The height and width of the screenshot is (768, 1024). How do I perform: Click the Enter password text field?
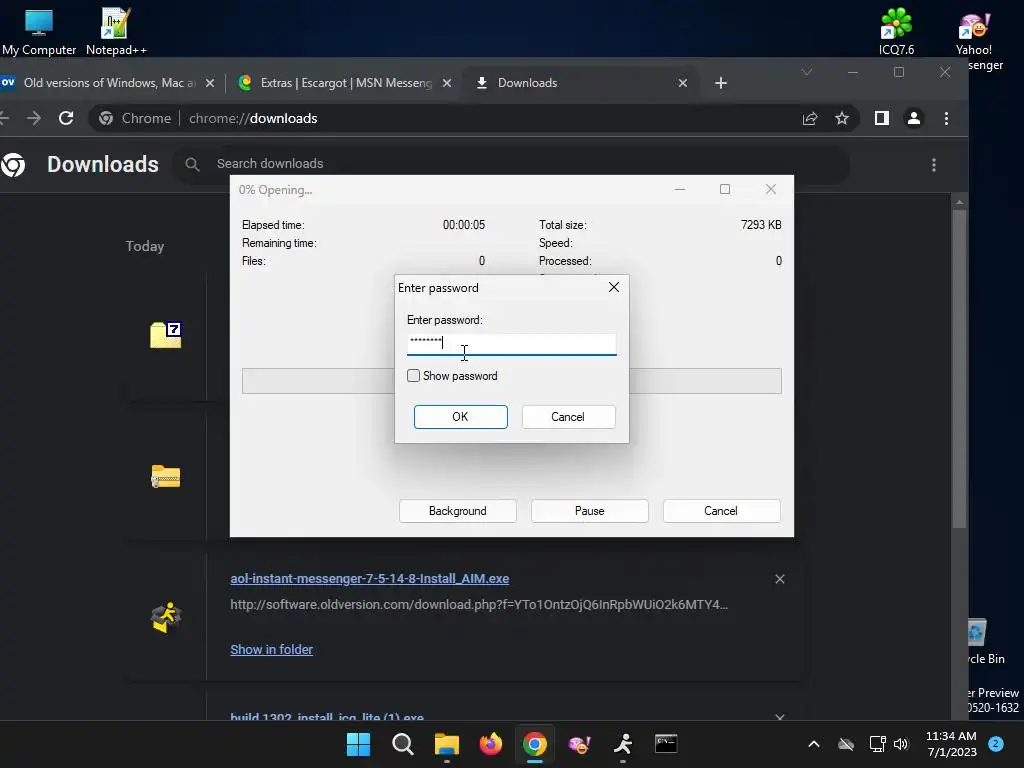click(511, 344)
